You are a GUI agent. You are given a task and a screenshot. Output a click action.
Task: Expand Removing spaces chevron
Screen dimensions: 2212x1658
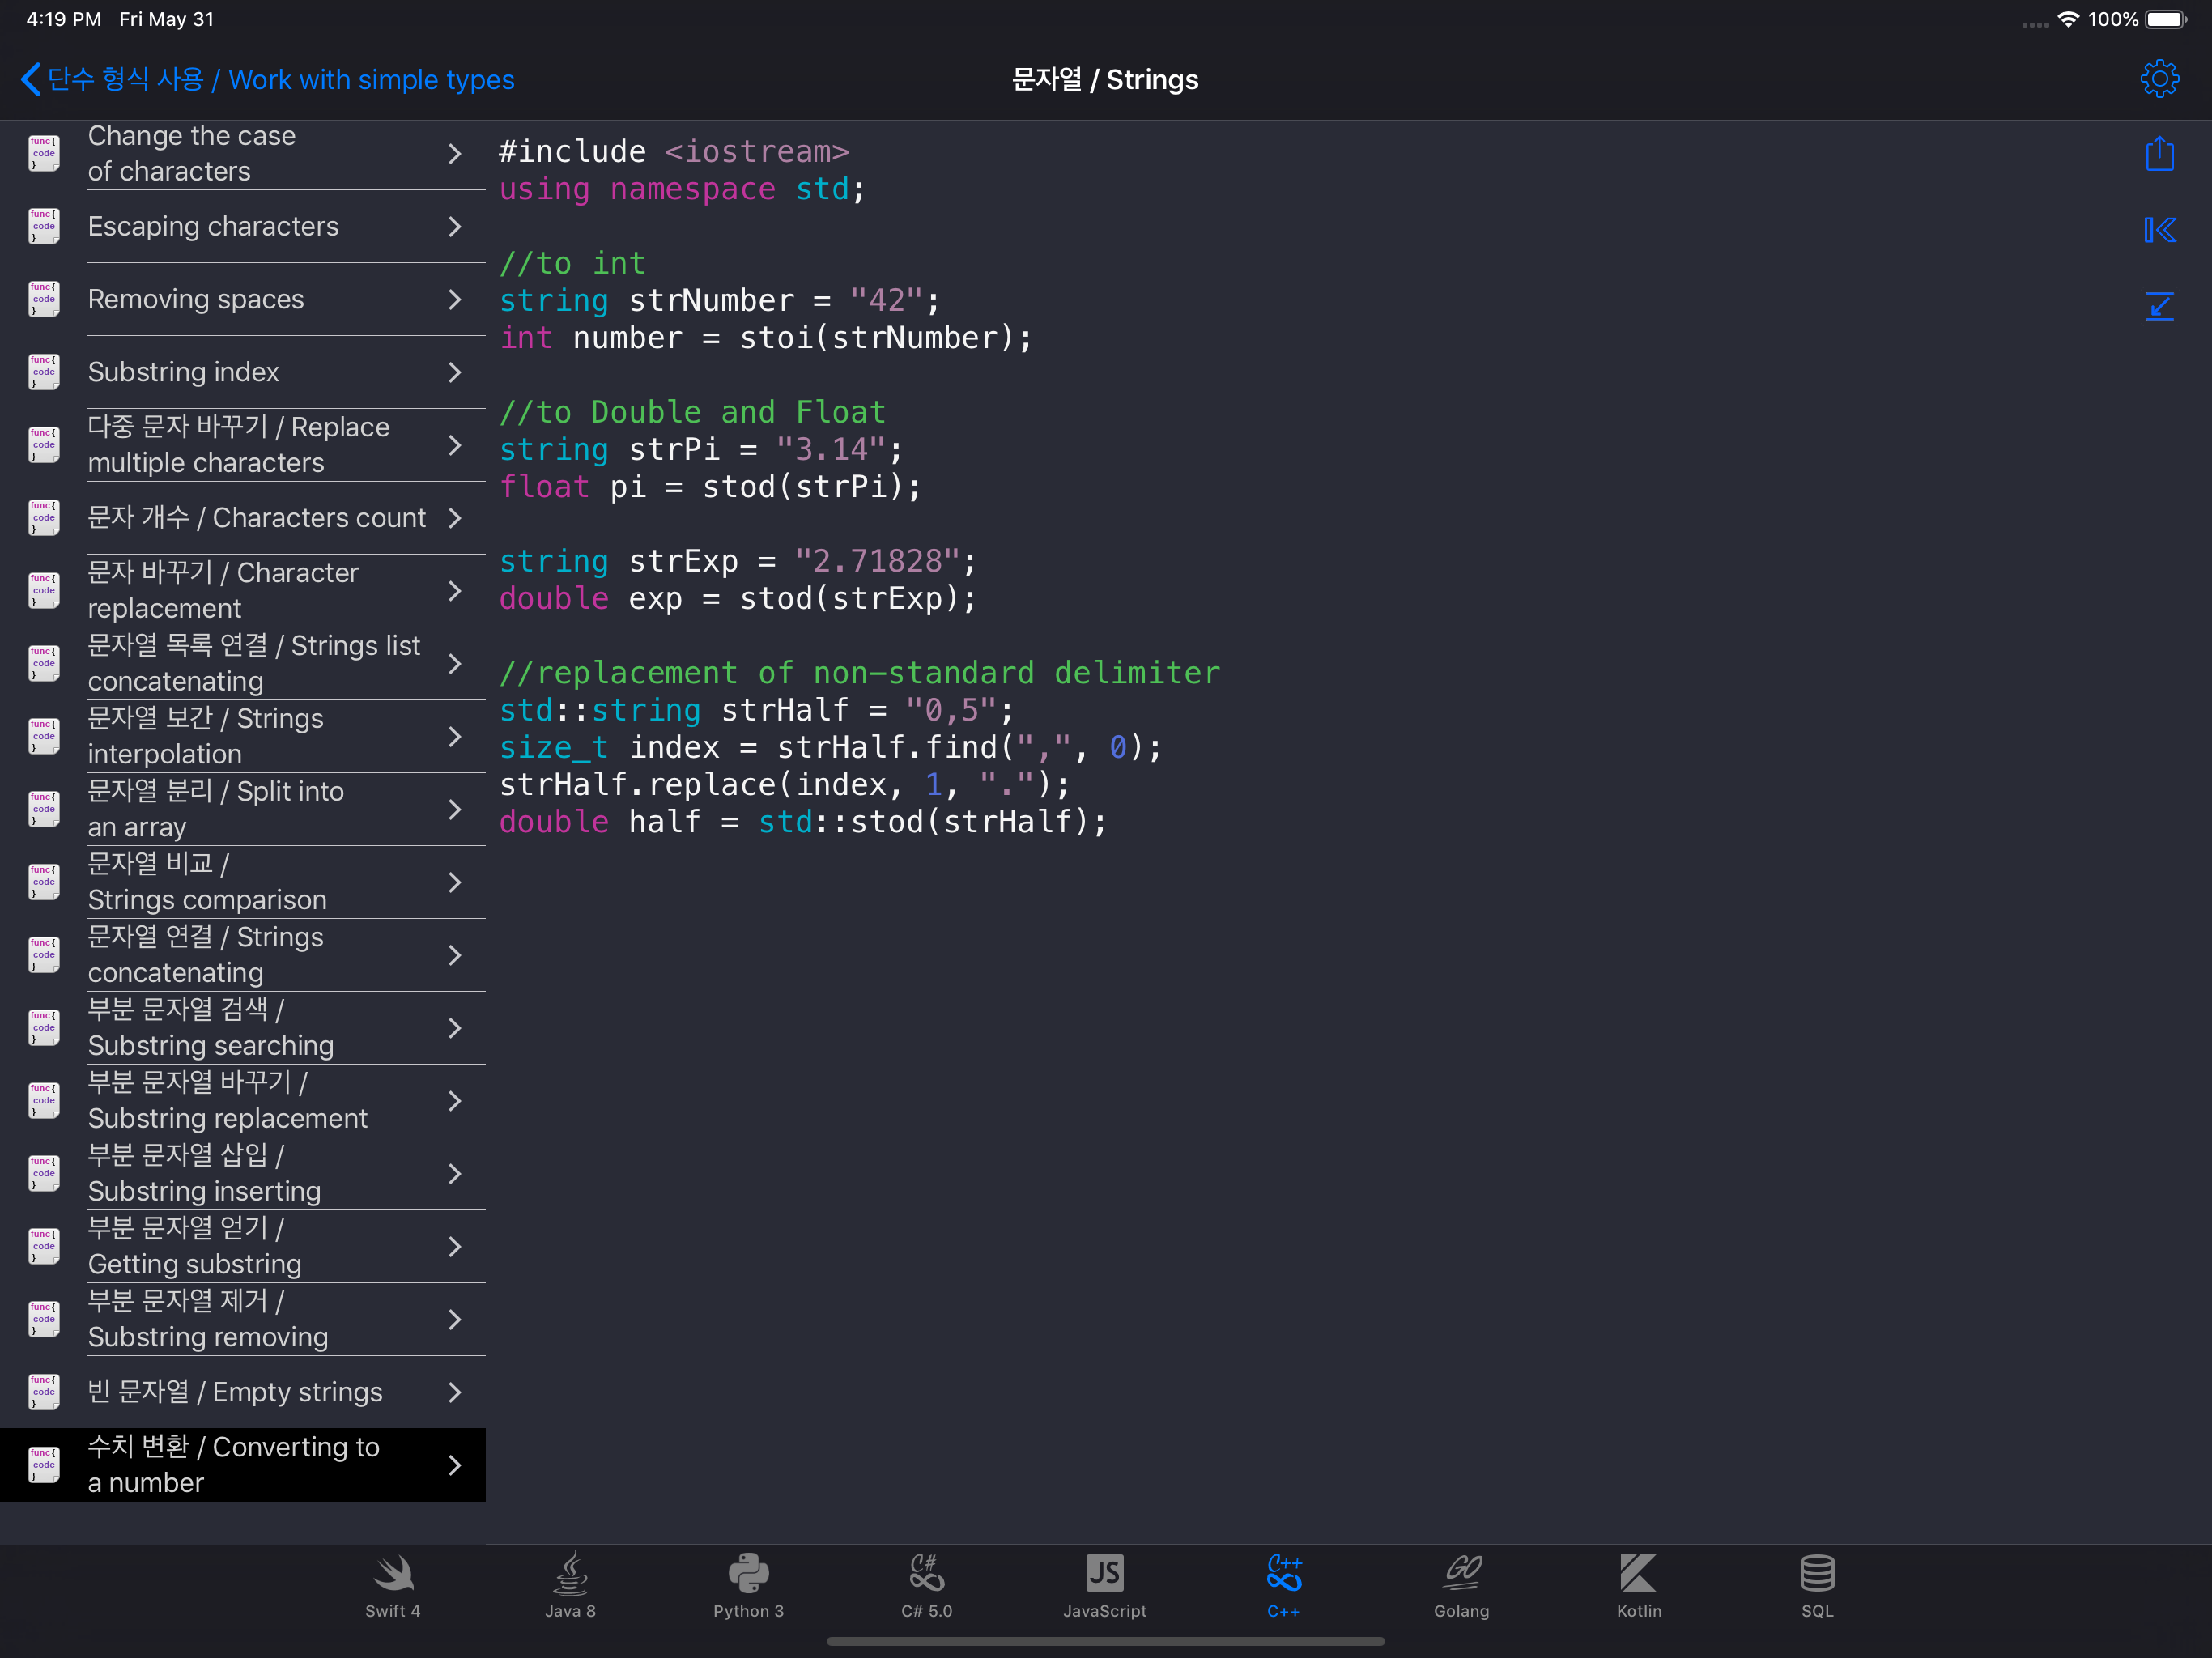[x=455, y=299]
